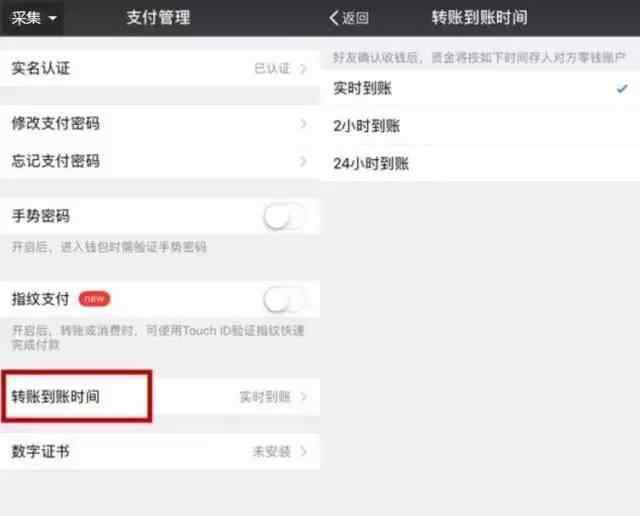Turn on the 指纹支付 toggle
Screen dimensions: 640x516
click(284, 300)
